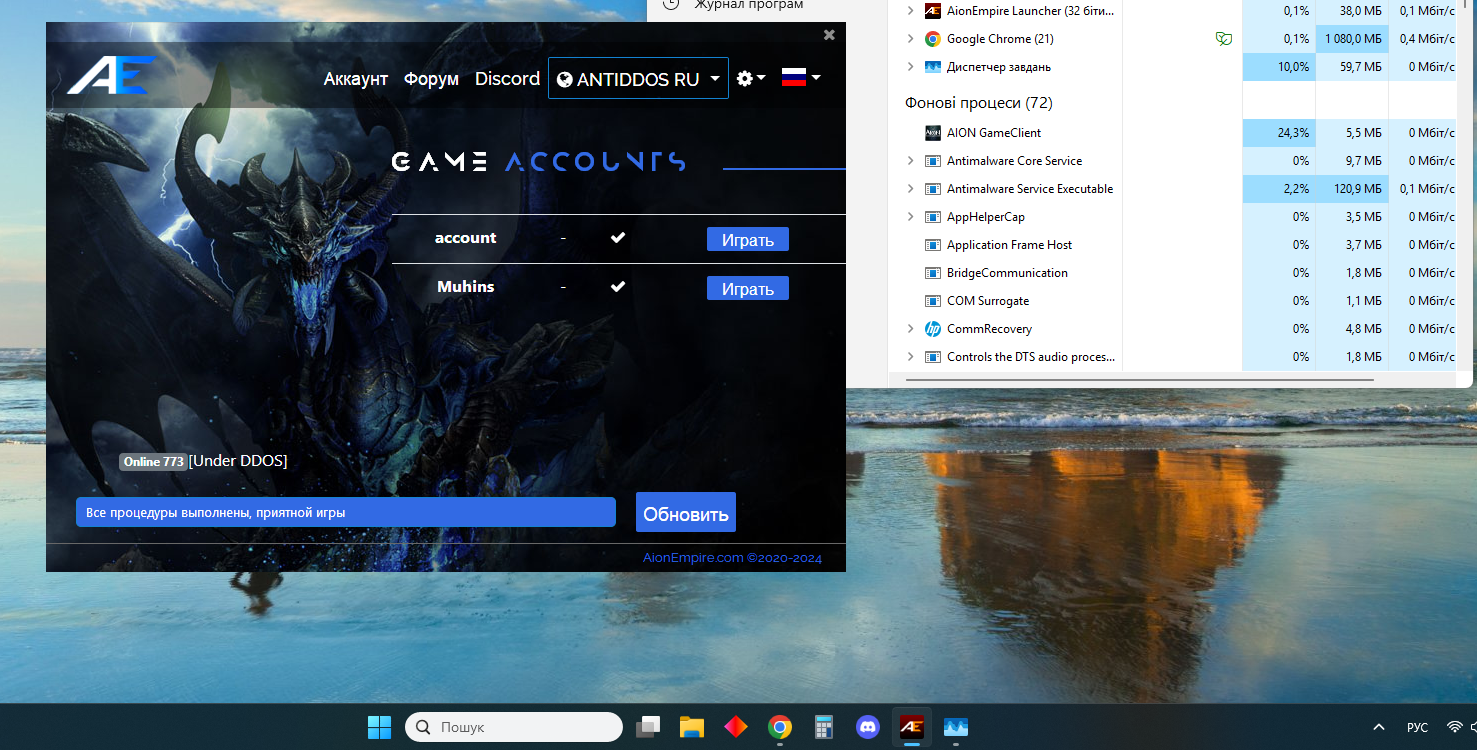Show hidden system tray icons
Viewport: 1477px width, 750px height.
click(x=1379, y=727)
